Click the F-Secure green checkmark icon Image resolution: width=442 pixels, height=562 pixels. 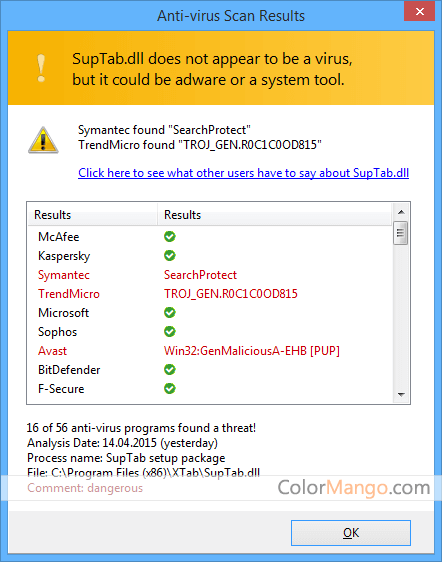(x=170, y=389)
